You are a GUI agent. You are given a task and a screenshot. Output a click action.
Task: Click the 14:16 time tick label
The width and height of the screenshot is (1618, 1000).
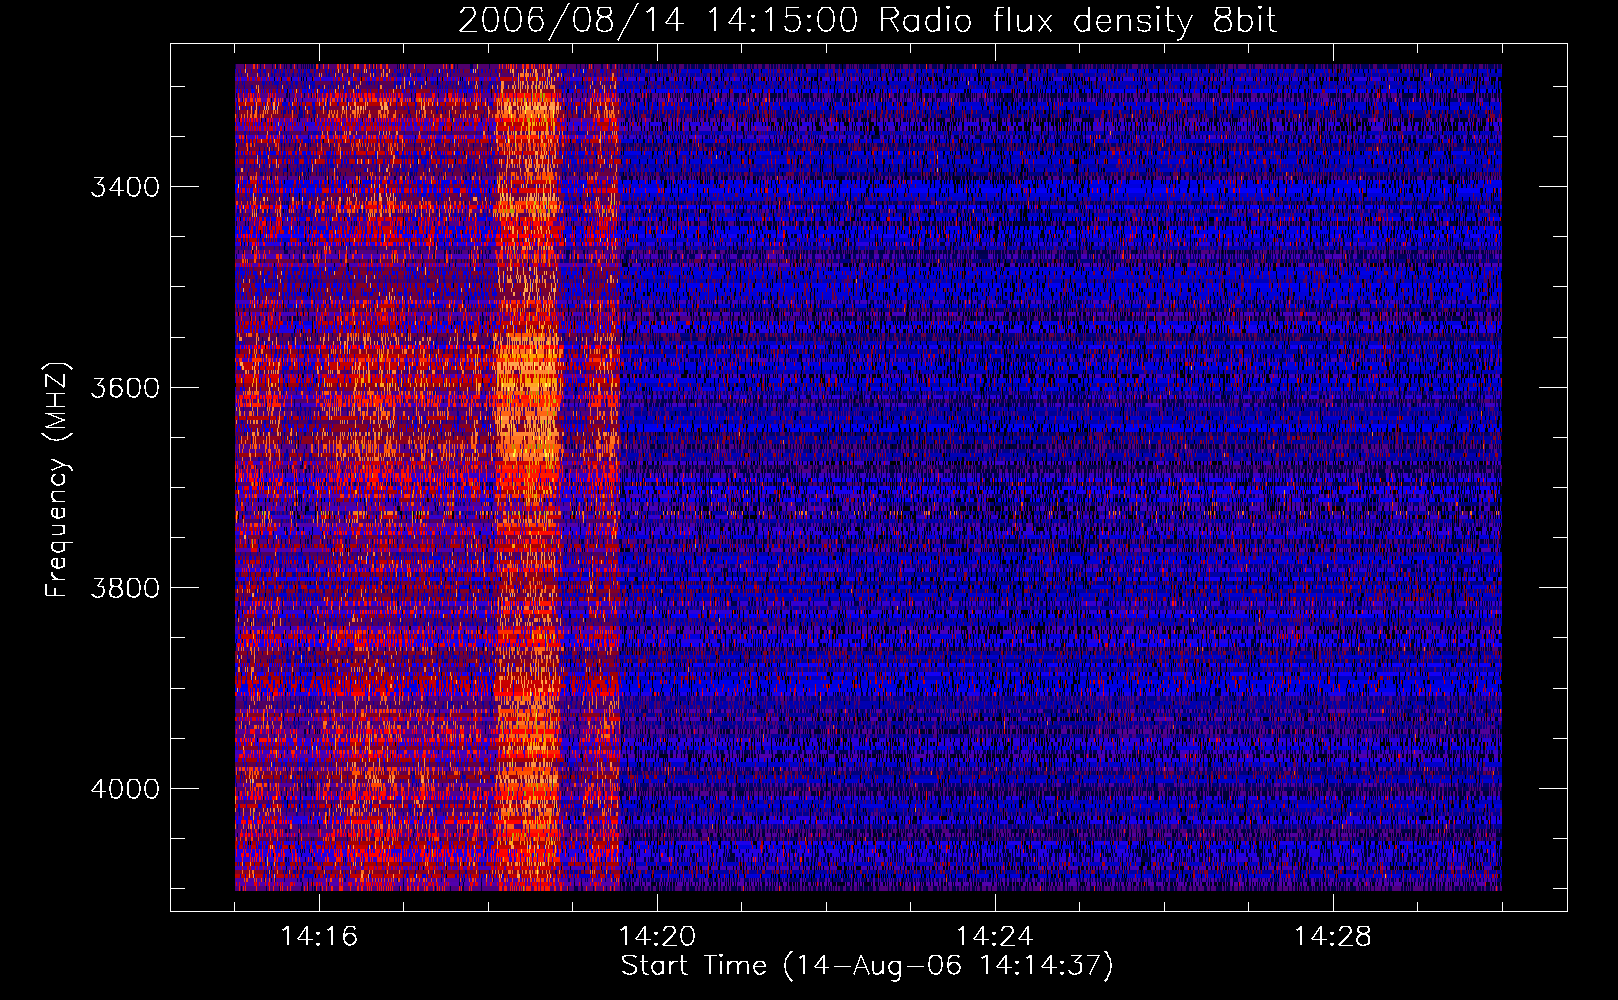point(319,937)
